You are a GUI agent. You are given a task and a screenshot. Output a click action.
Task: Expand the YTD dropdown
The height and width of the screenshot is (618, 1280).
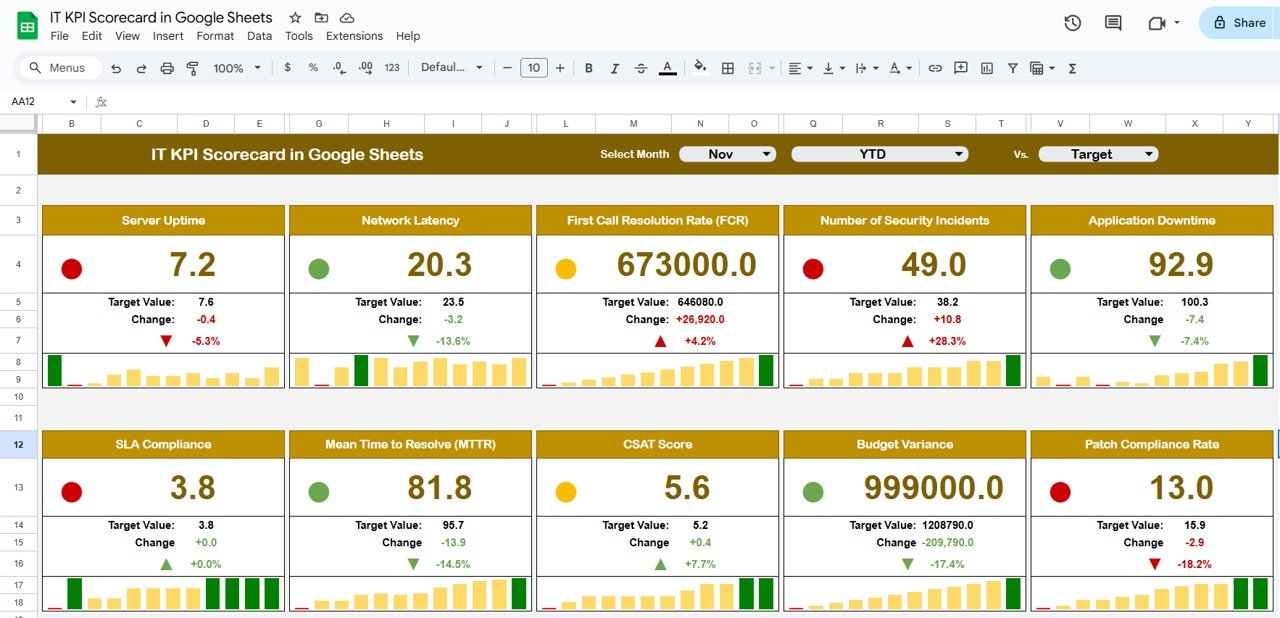click(879, 154)
